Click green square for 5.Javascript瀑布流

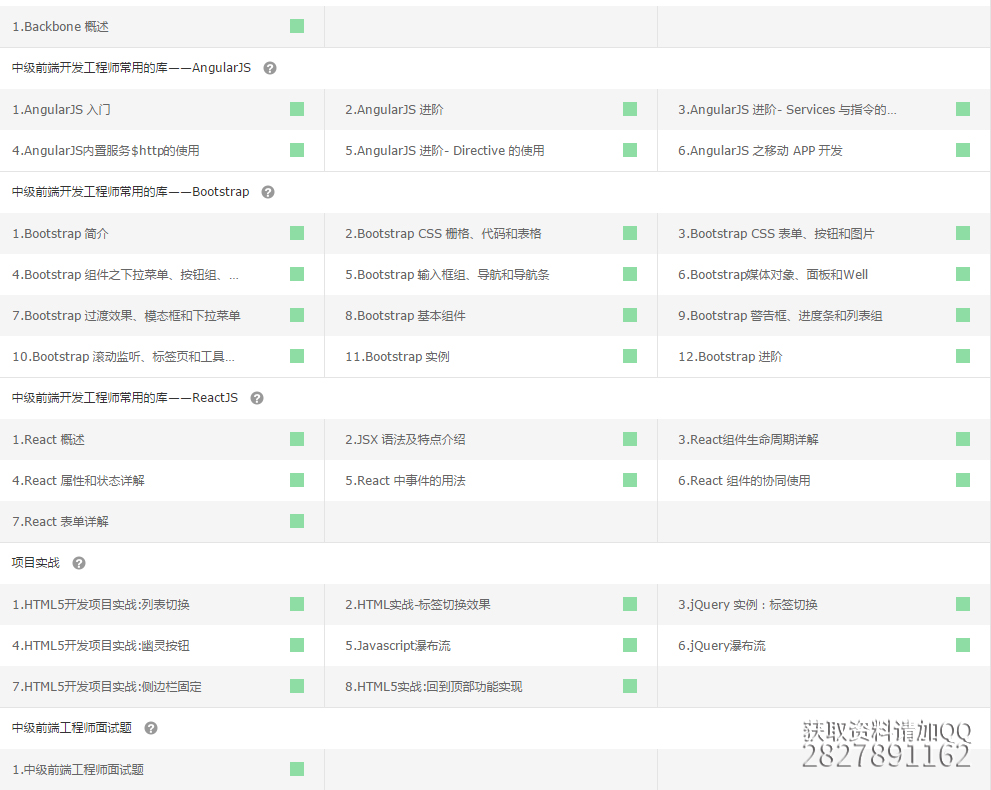[x=629, y=645]
